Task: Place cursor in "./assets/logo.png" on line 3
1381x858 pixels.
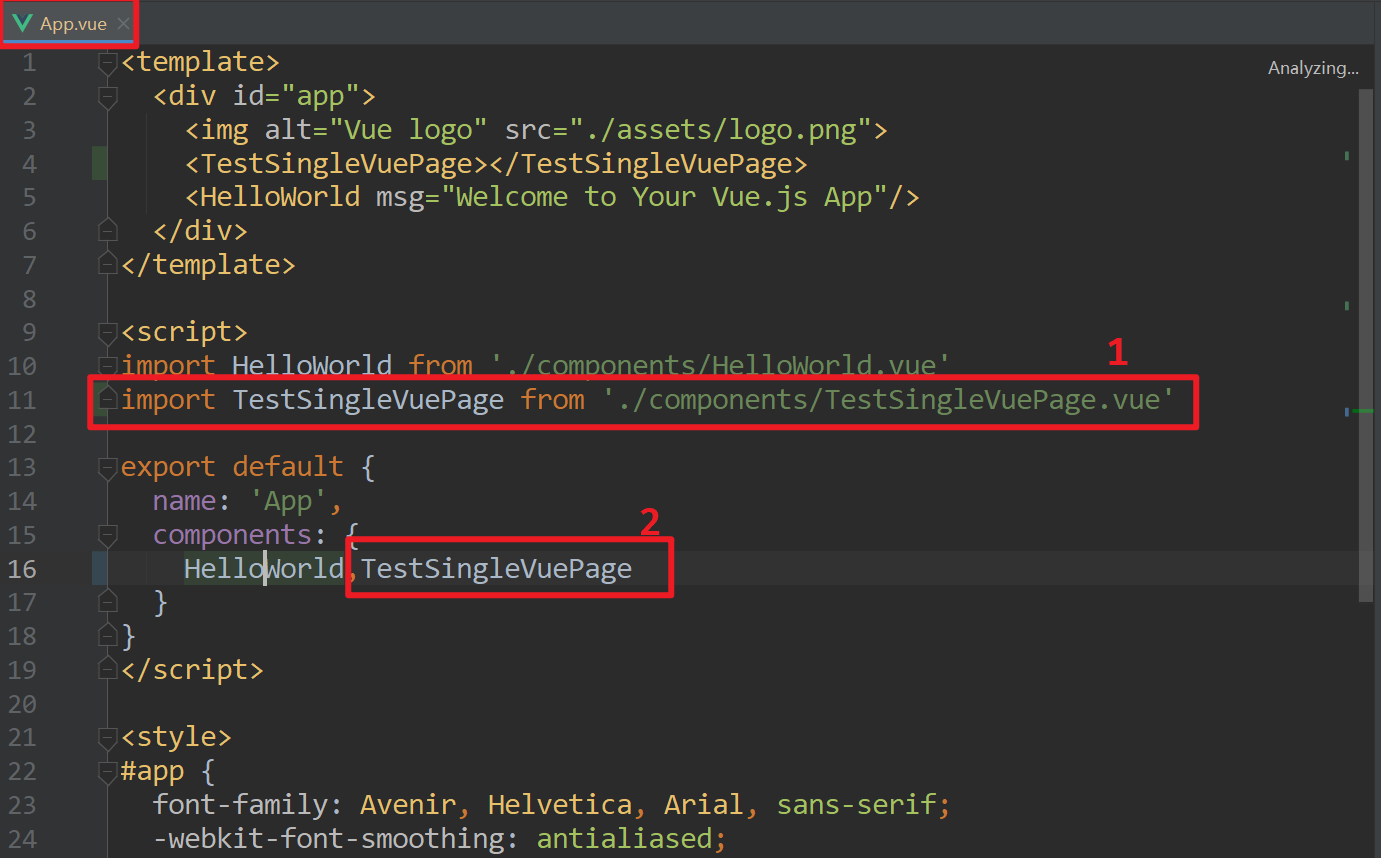Action: pyautogui.click(x=730, y=130)
